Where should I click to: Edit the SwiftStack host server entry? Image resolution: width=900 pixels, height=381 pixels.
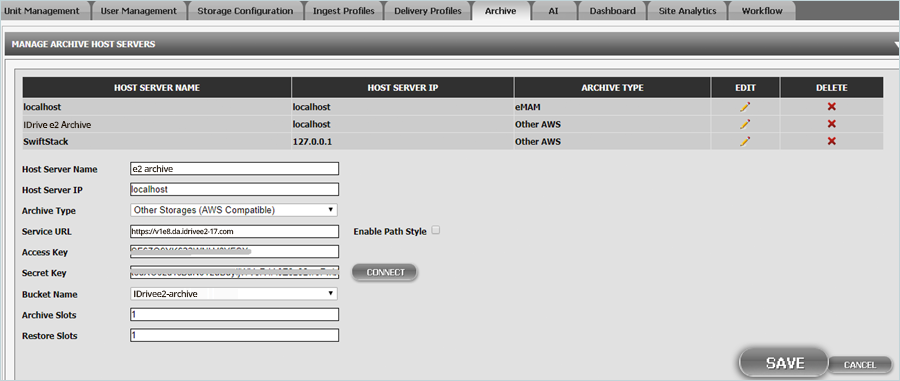(x=745, y=141)
